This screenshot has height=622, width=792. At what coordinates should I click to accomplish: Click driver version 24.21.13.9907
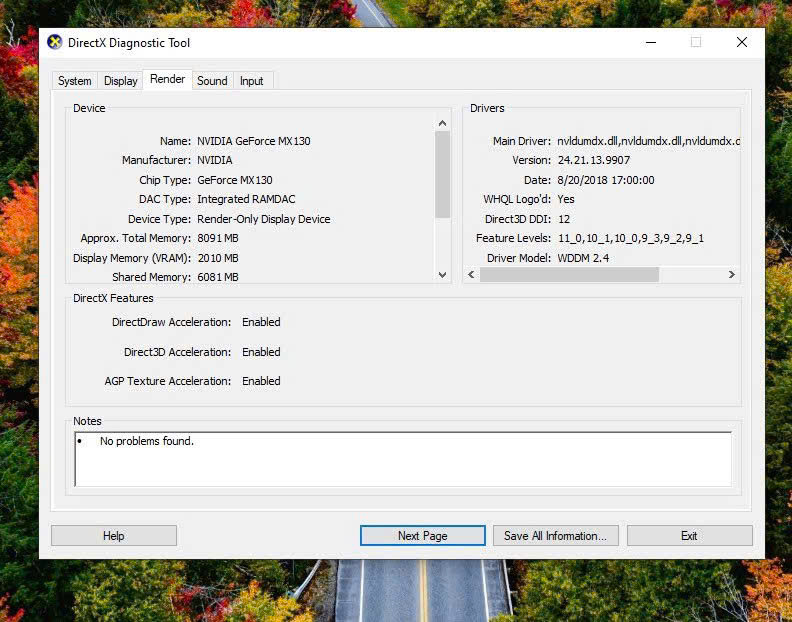click(594, 160)
